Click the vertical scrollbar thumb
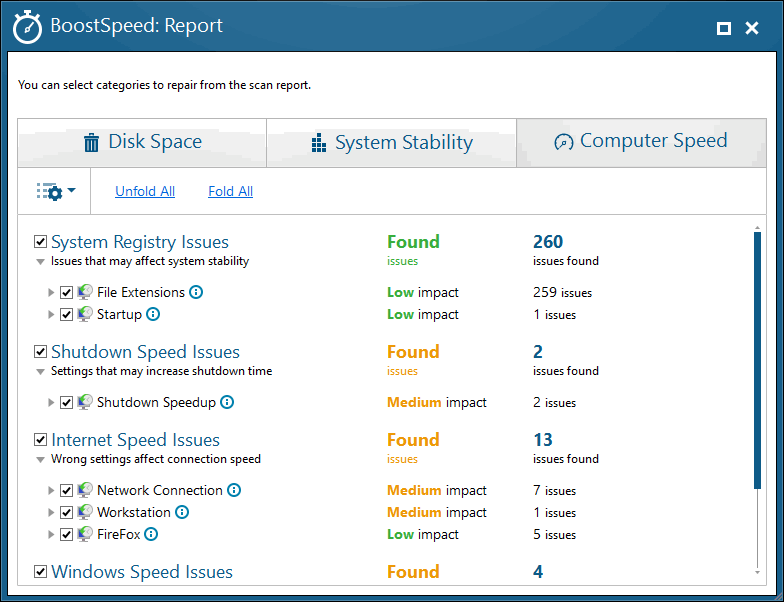Image resolution: width=784 pixels, height=602 pixels. pyautogui.click(x=758, y=360)
